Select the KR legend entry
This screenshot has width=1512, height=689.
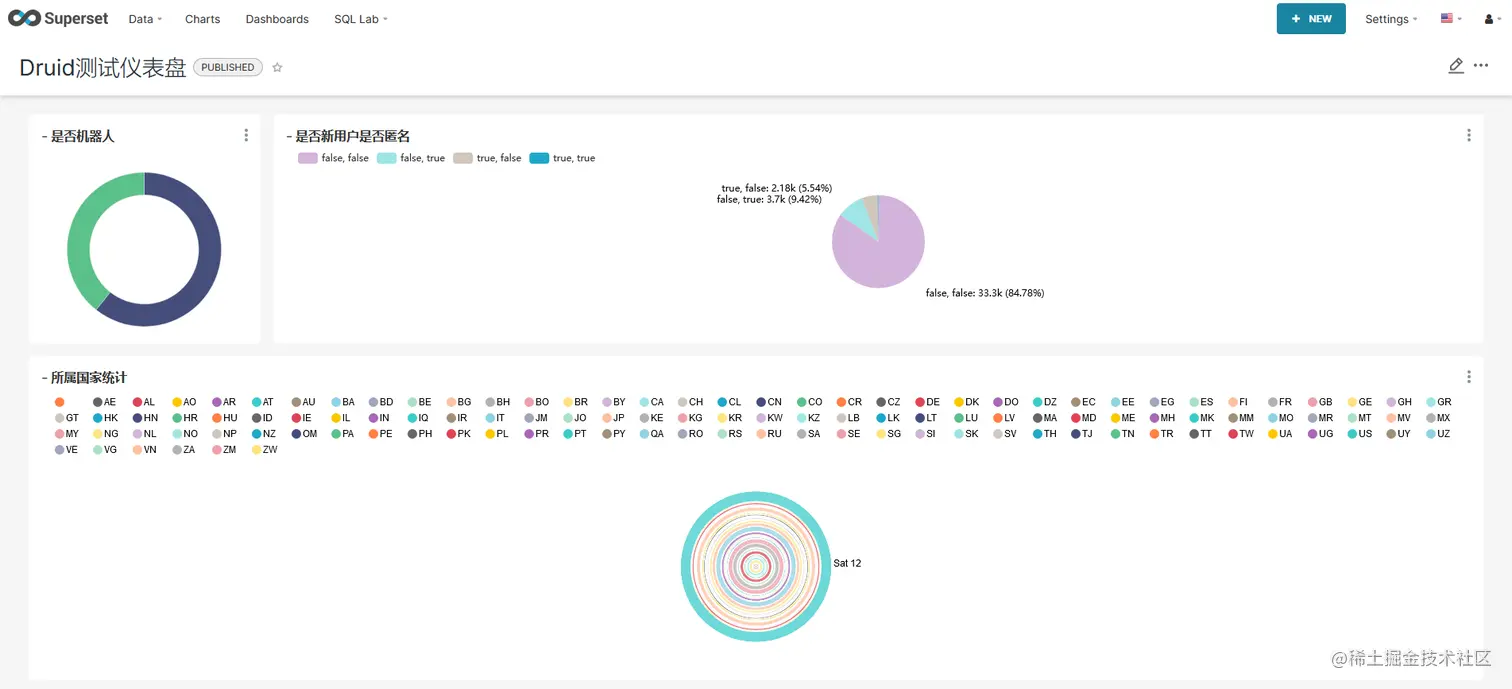point(730,418)
